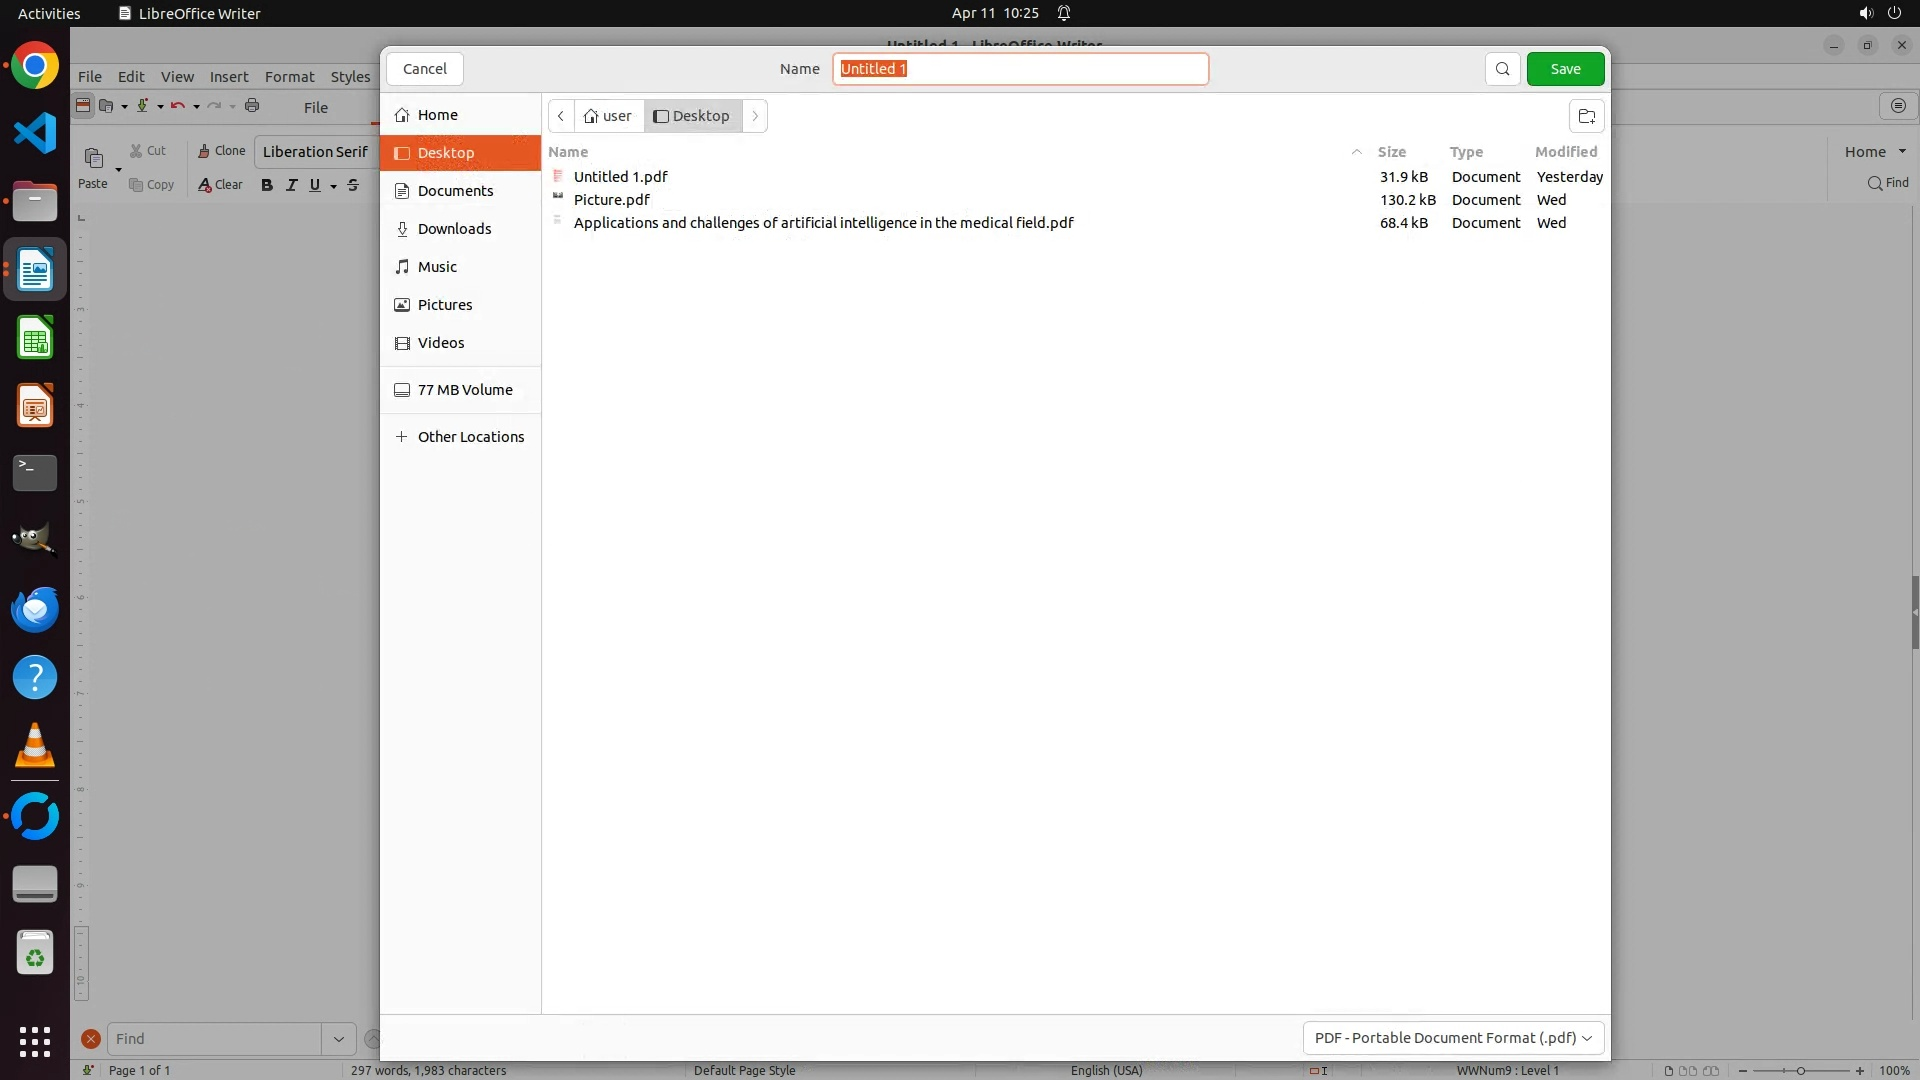Go forward with right arrow in path bar

[x=755, y=116]
